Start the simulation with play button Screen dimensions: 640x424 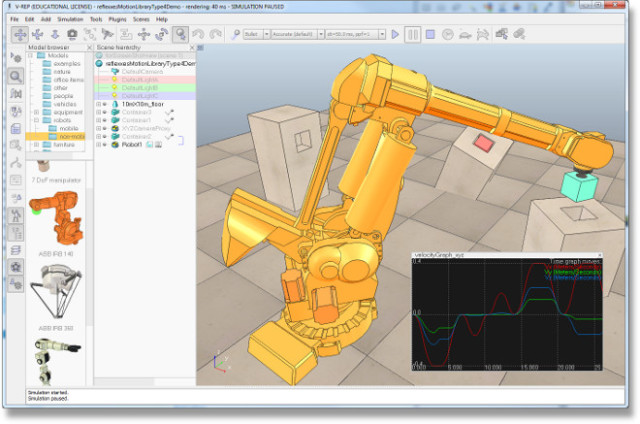click(396, 33)
